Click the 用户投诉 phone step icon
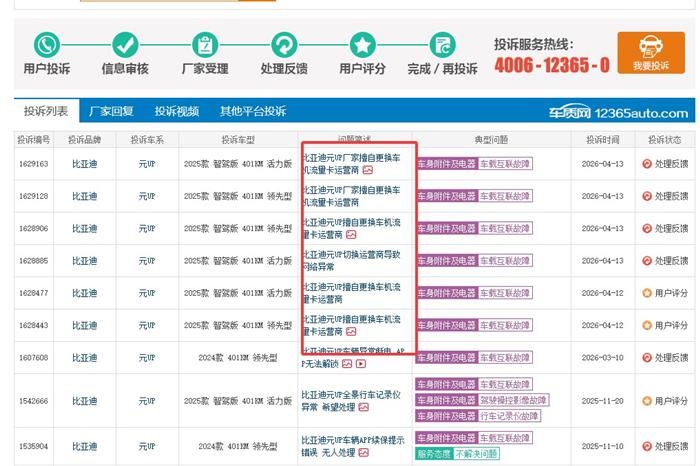 (x=47, y=45)
